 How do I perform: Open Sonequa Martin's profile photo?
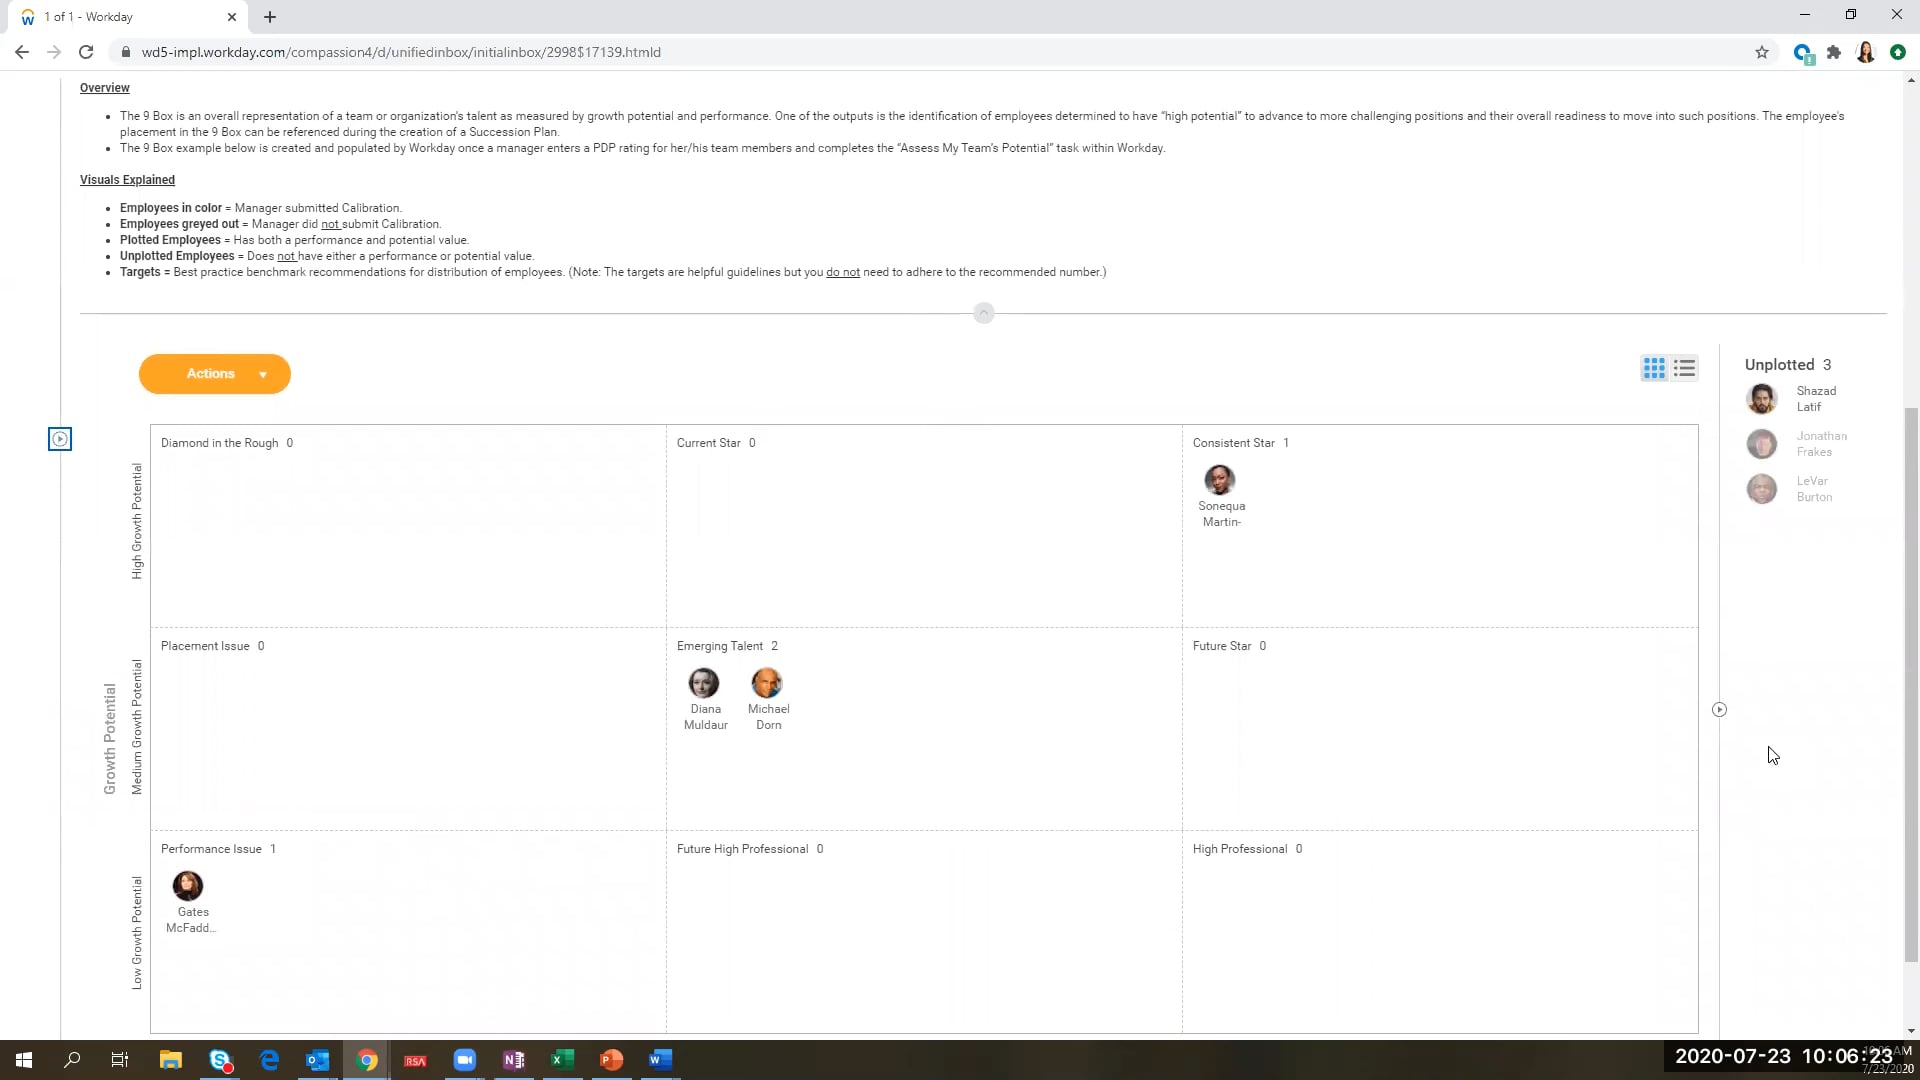tap(1219, 480)
